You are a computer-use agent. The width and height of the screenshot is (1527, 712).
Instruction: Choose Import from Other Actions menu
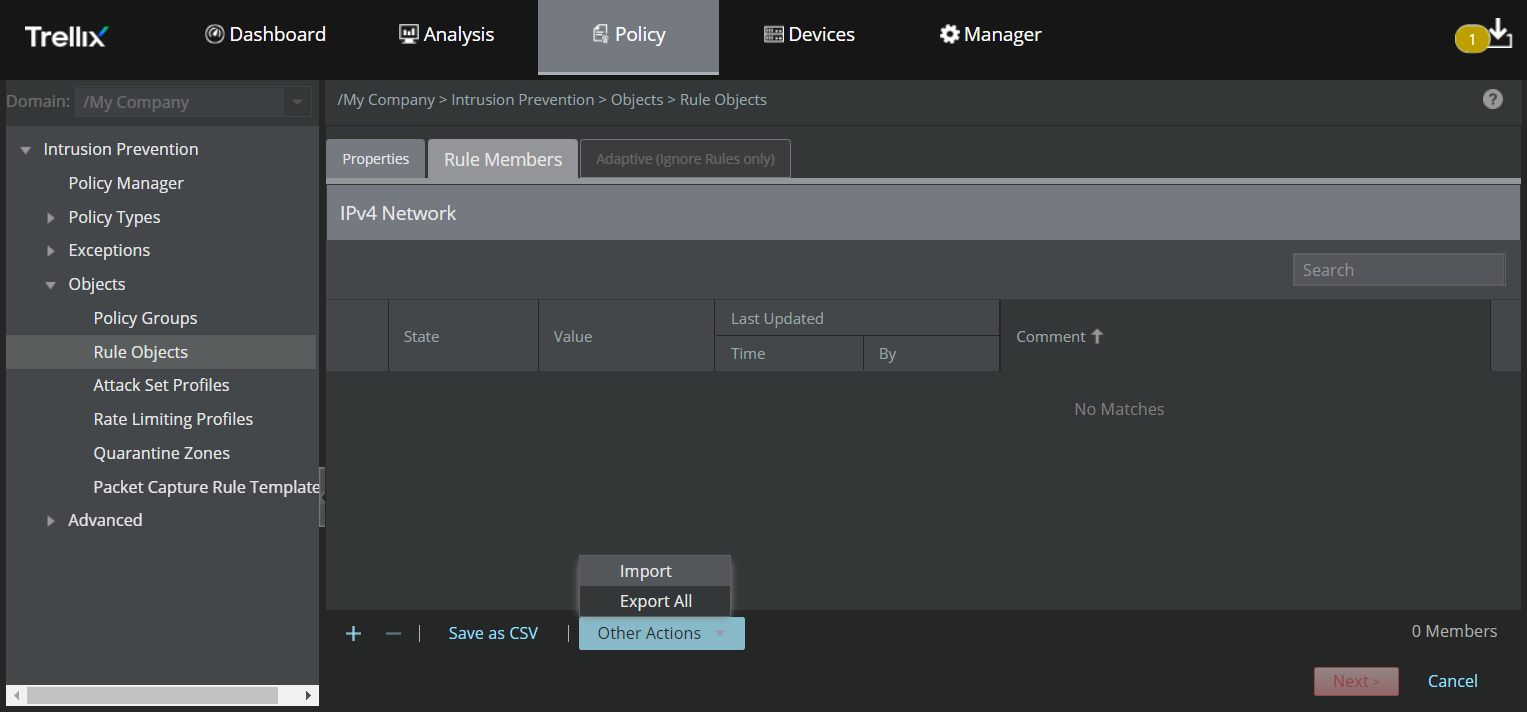coord(655,571)
